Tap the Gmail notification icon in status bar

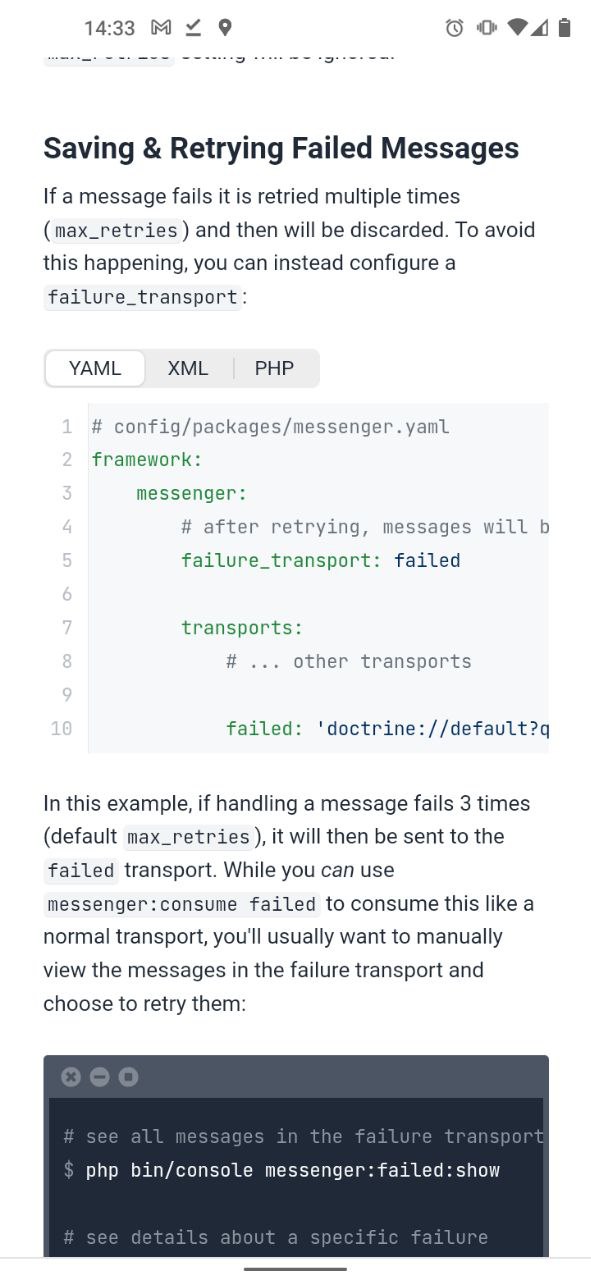point(161,27)
